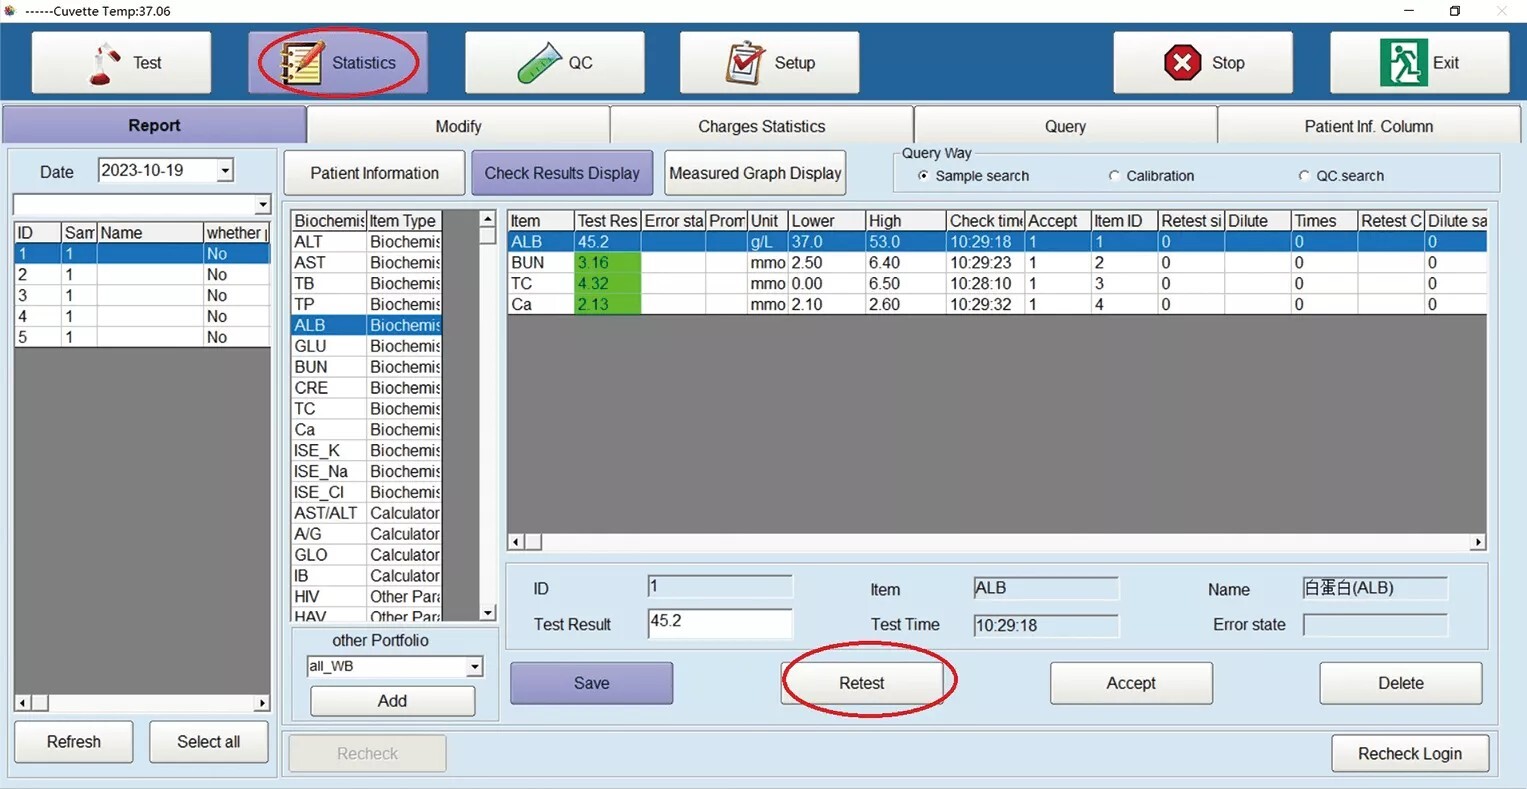Select Sample search radio button
Screen dimensions: 1527x789
pyautogui.click(x=923, y=176)
